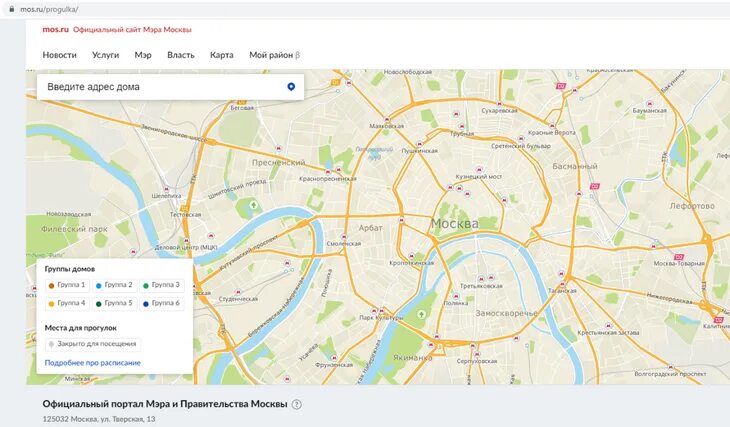Open the Власть menu item
730x427 pixels.
[181, 55]
